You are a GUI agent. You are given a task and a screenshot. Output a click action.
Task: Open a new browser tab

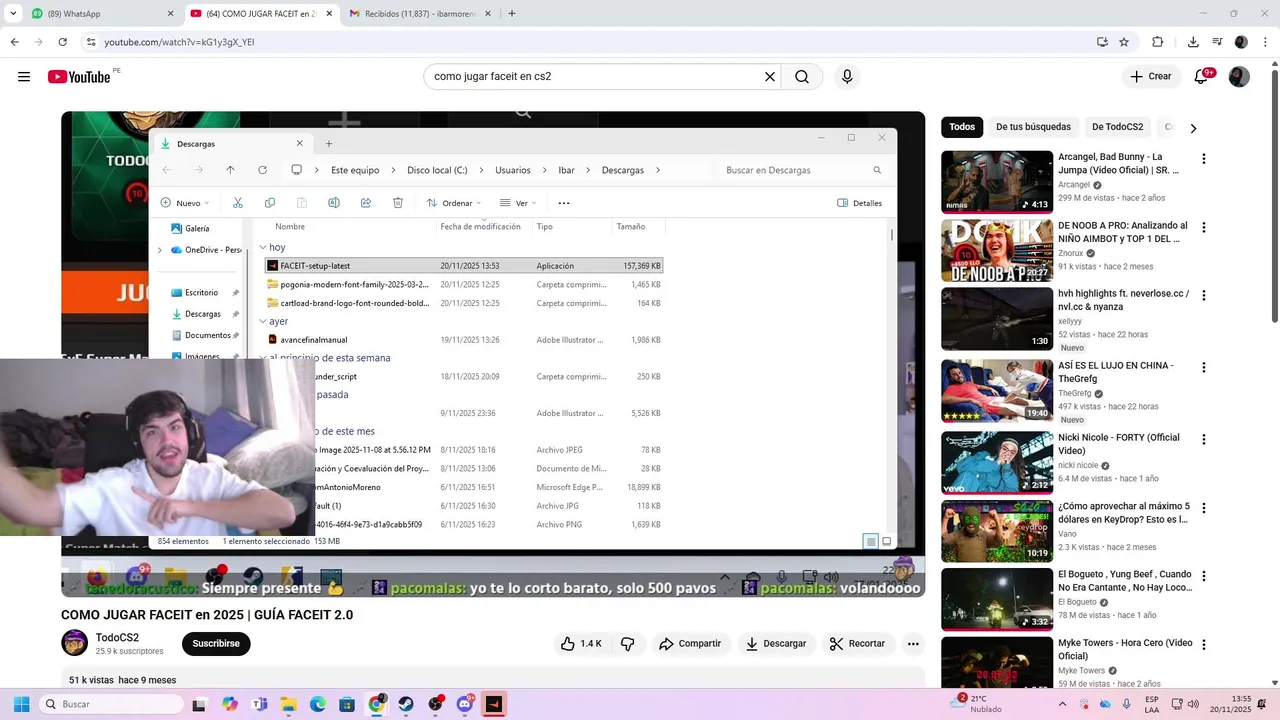click(x=512, y=14)
